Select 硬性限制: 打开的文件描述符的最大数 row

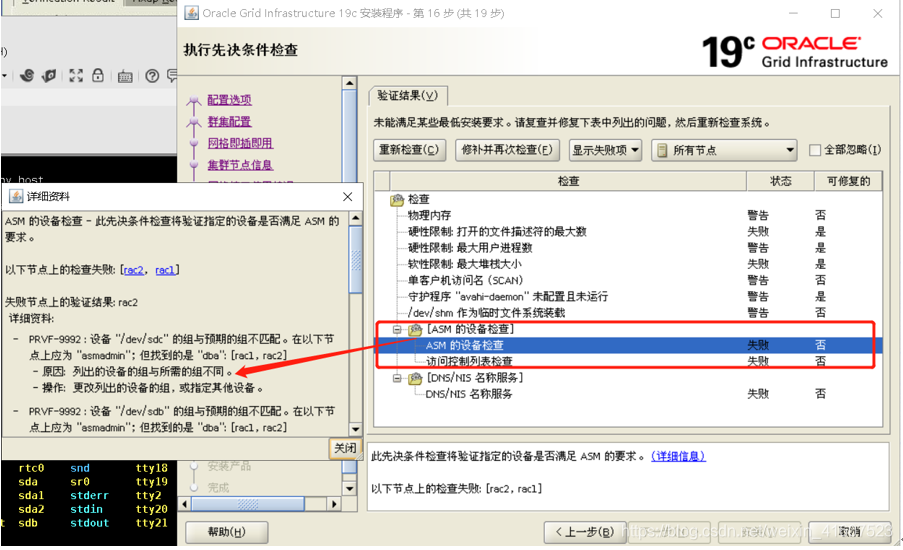(x=628, y=232)
